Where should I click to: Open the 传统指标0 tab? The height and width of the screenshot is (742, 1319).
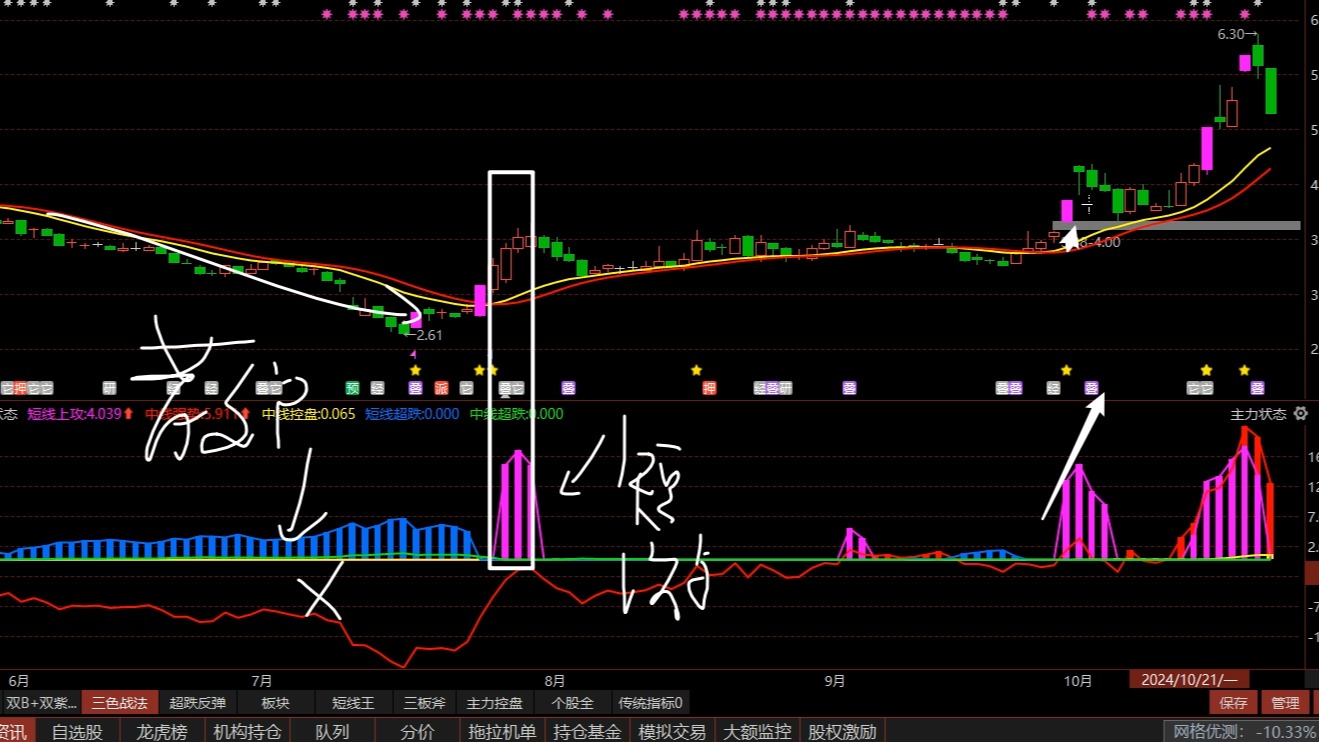coord(651,703)
